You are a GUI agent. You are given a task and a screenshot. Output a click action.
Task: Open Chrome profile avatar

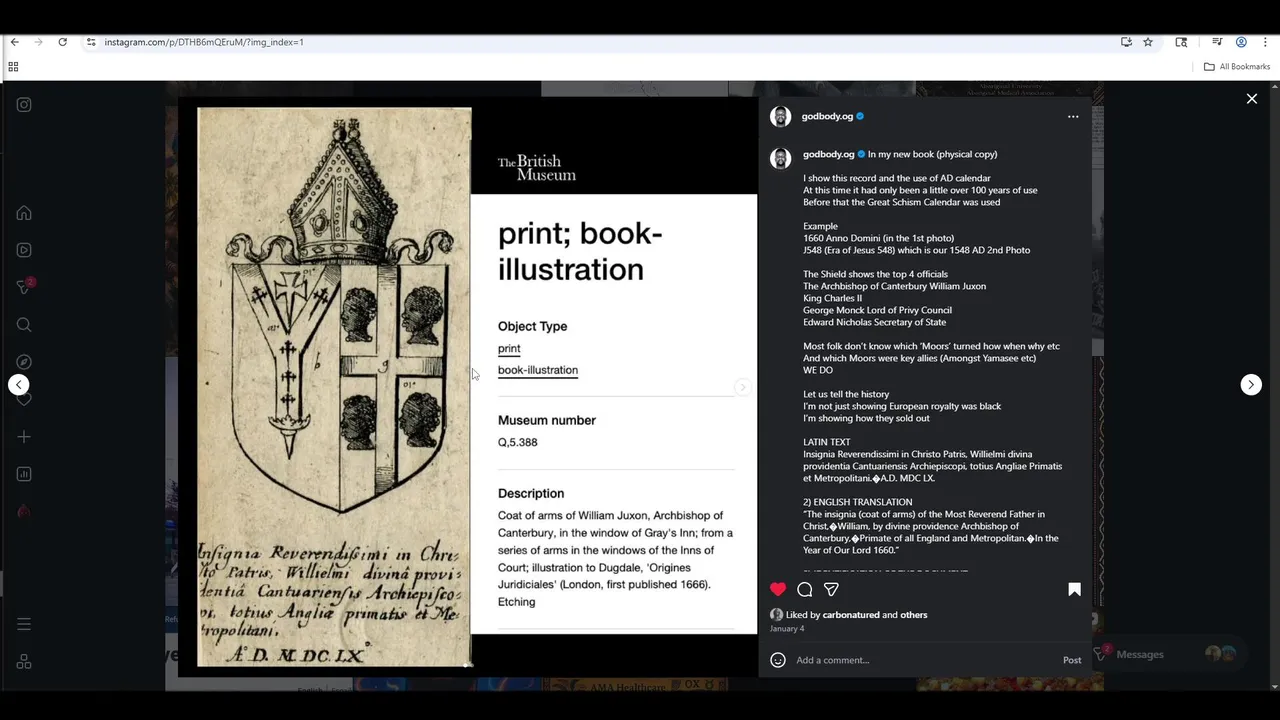coord(1241,42)
